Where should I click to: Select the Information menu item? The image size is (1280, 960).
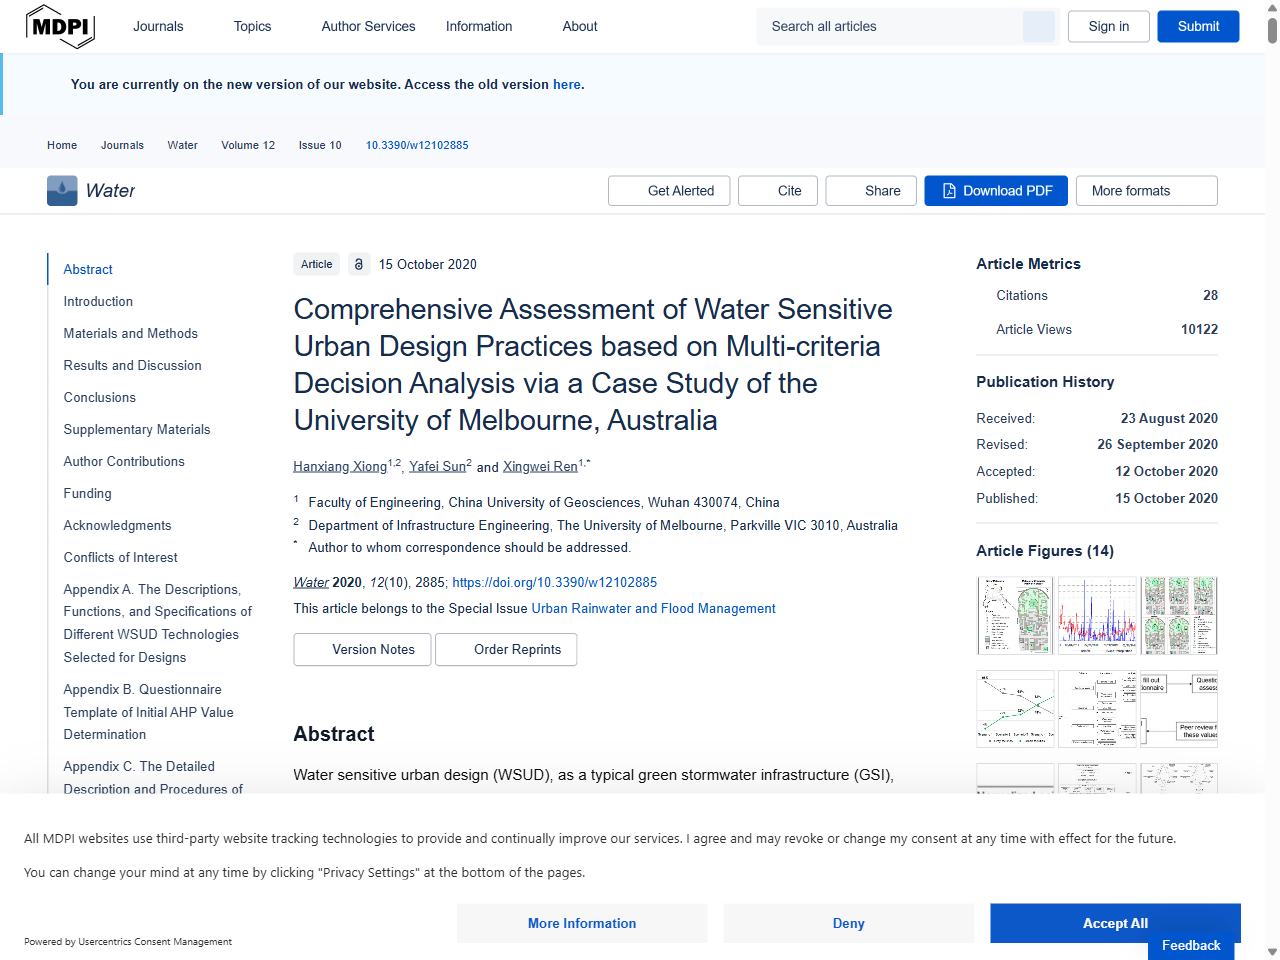point(478,26)
